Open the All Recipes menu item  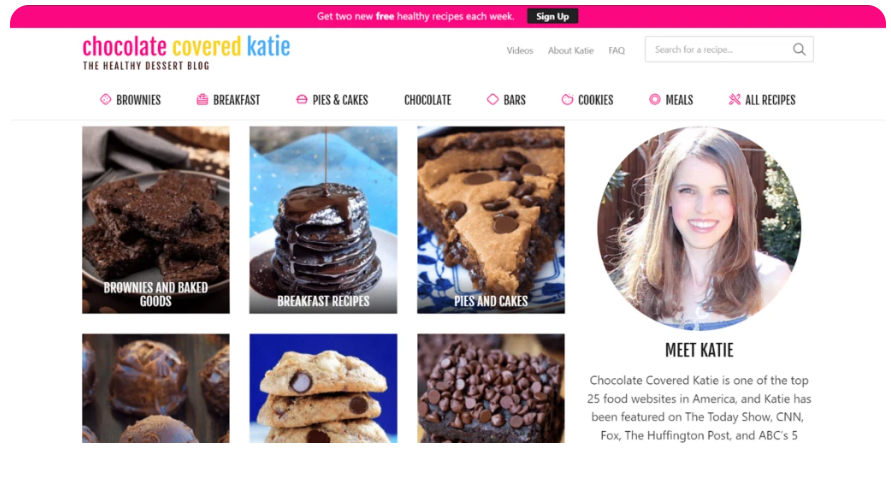(x=770, y=100)
